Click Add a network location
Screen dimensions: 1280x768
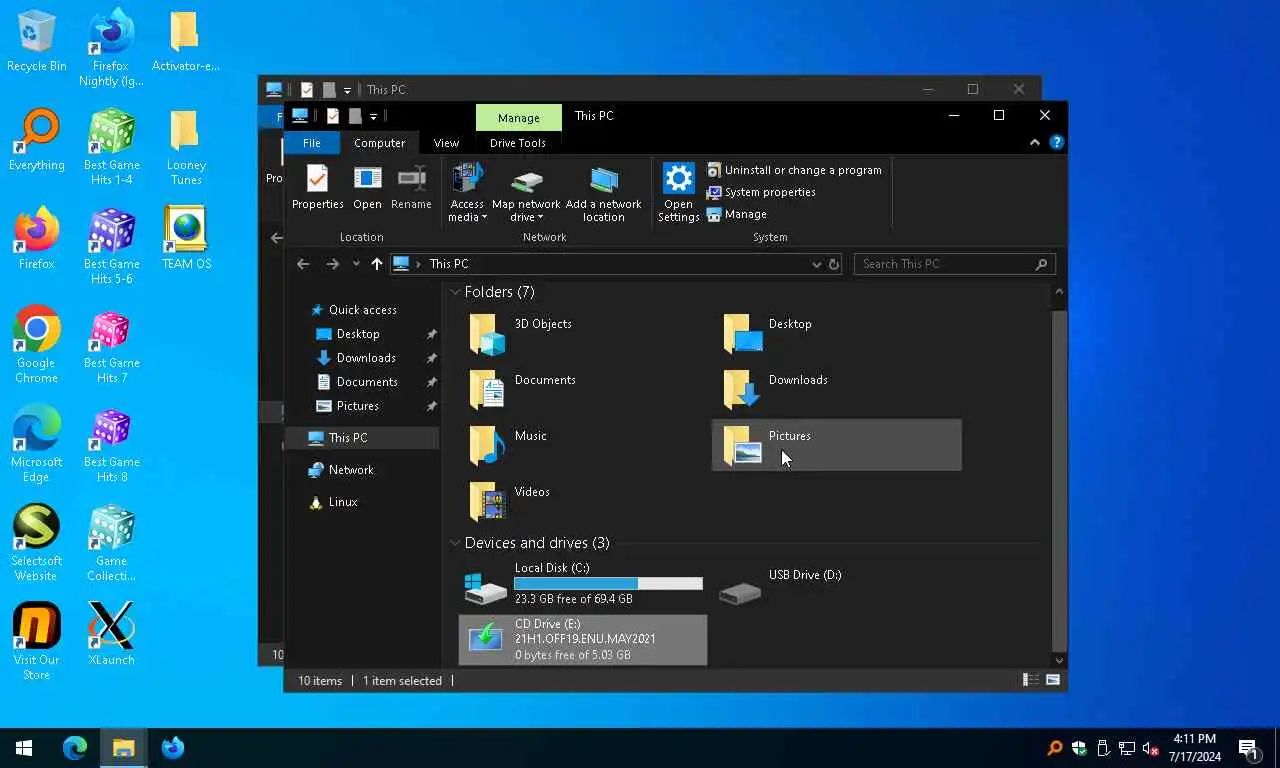point(603,193)
